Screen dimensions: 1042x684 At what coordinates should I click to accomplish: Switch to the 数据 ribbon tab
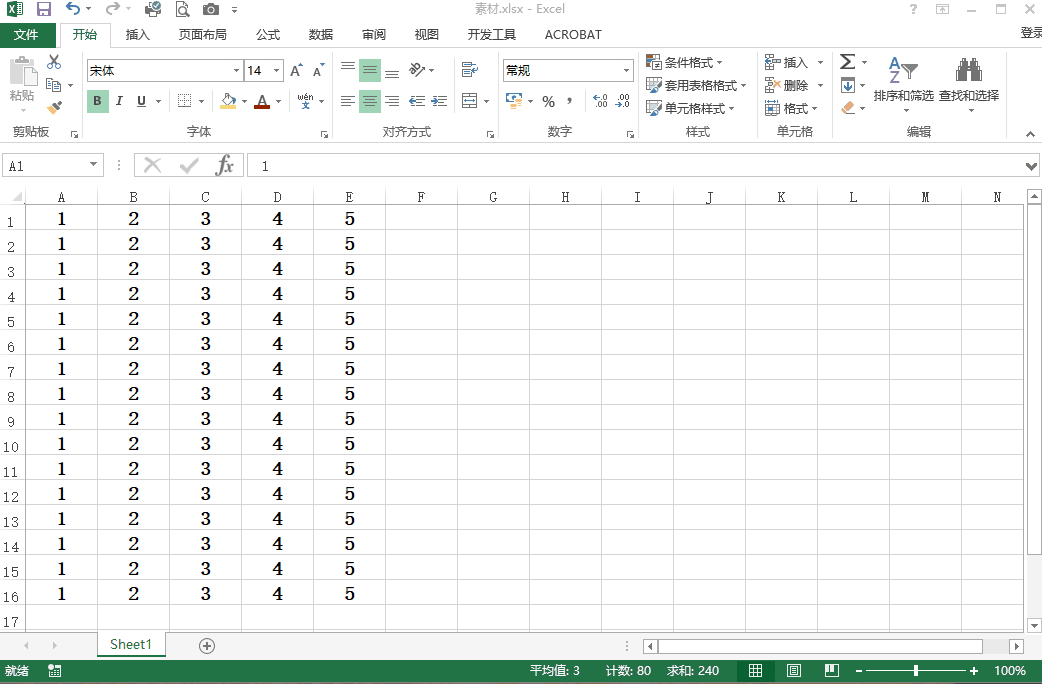point(321,35)
